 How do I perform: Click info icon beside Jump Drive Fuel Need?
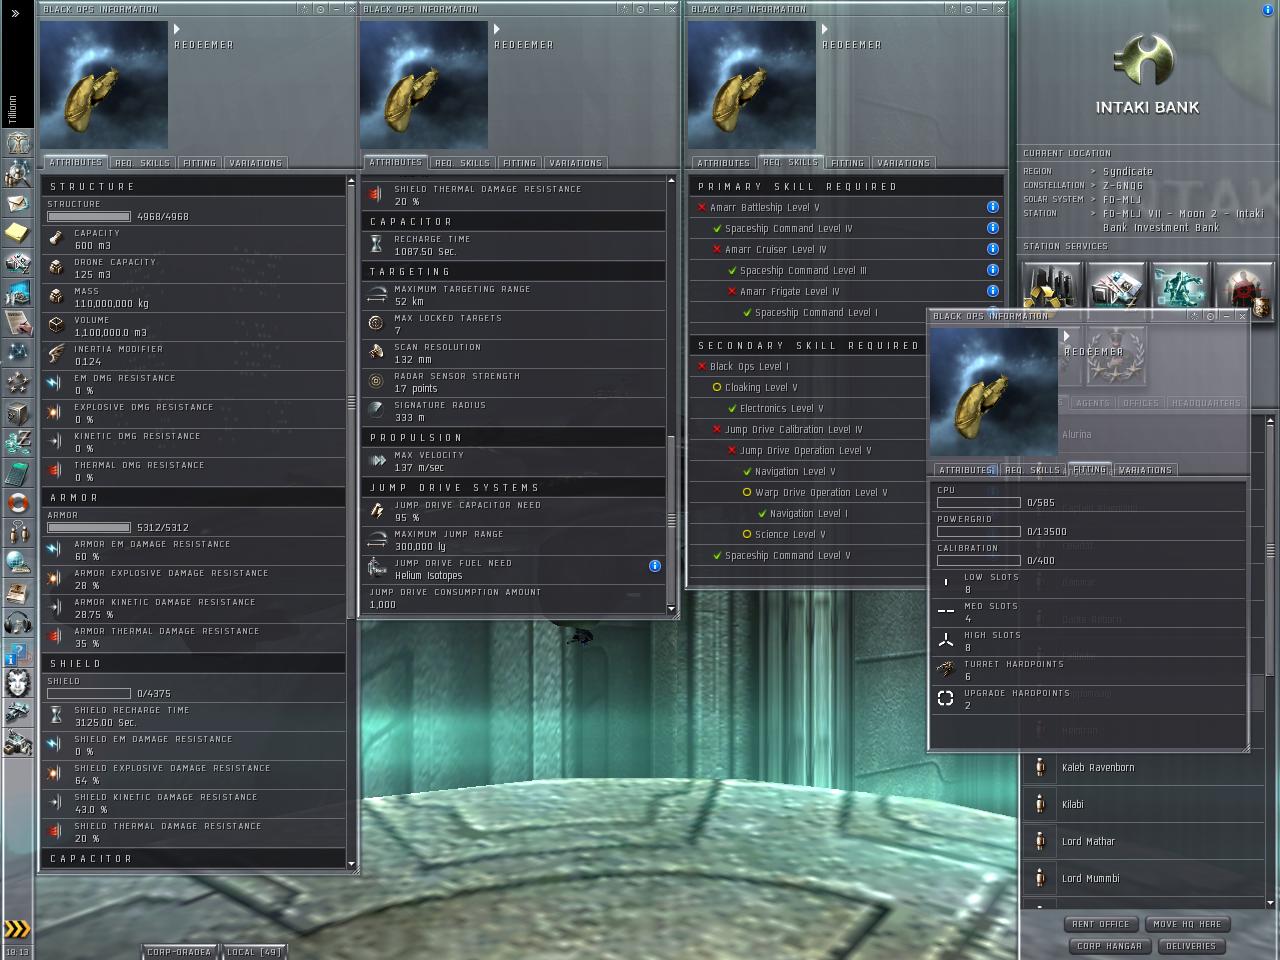click(x=655, y=566)
